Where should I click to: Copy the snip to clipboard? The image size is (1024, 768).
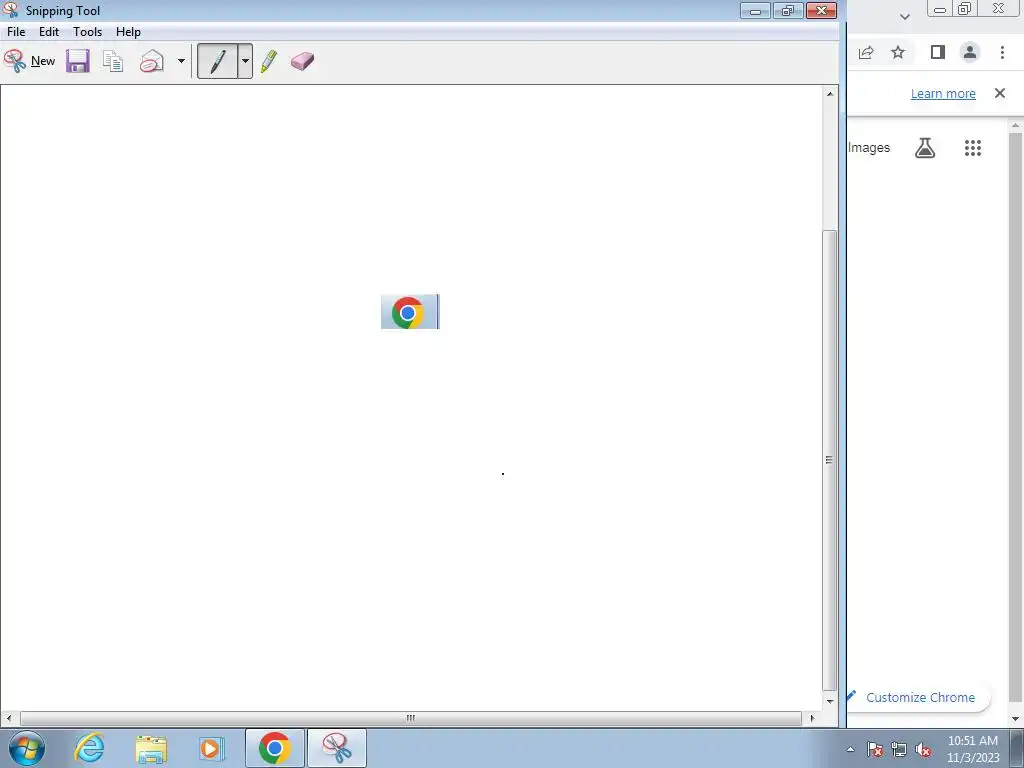pyautogui.click(x=113, y=61)
